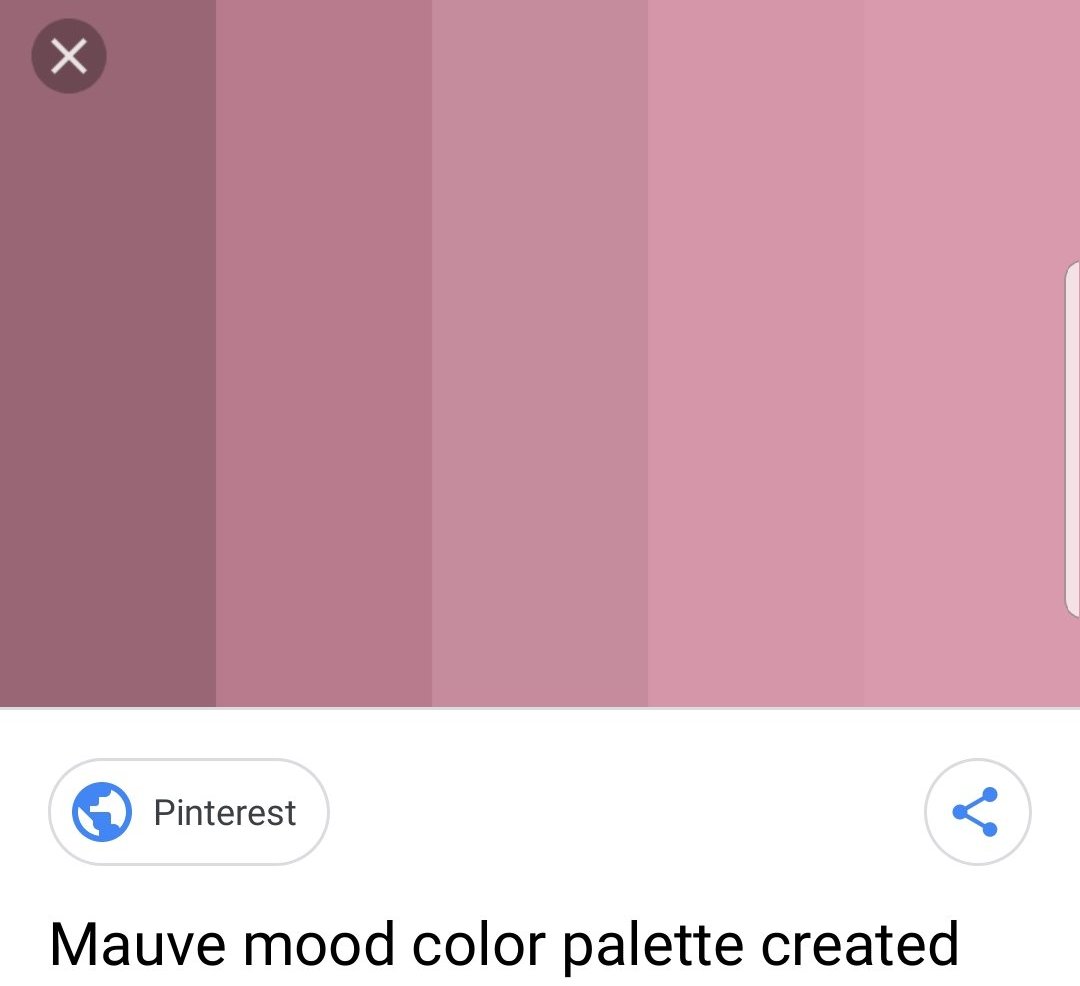Tap the circular share button outline
This screenshot has width=1080, height=986.
[x=977, y=812]
